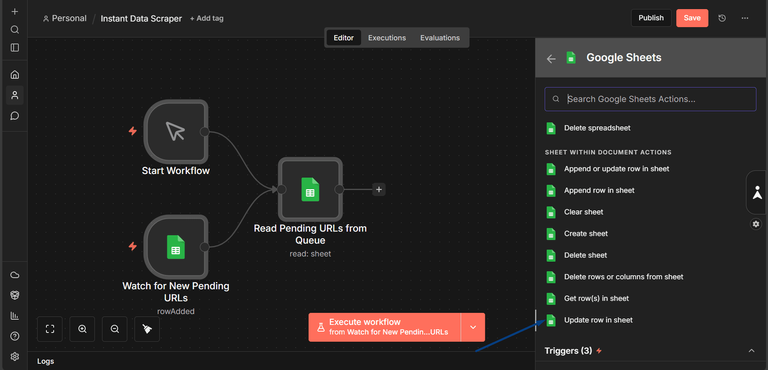Go to Home via the house icon
This screenshot has width=768, height=370.
[x=15, y=74]
